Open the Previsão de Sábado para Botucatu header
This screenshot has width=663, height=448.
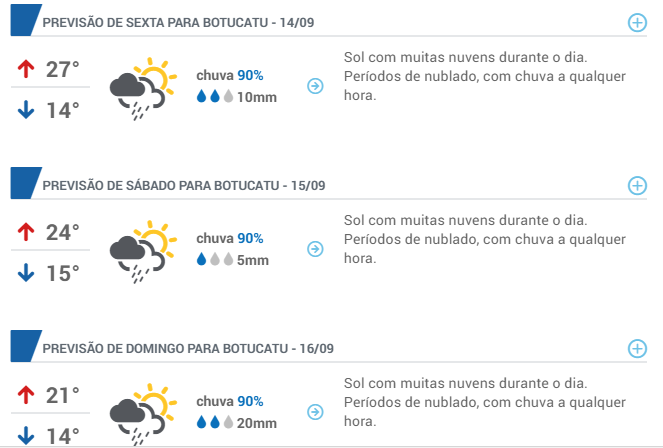tap(184, 186)
